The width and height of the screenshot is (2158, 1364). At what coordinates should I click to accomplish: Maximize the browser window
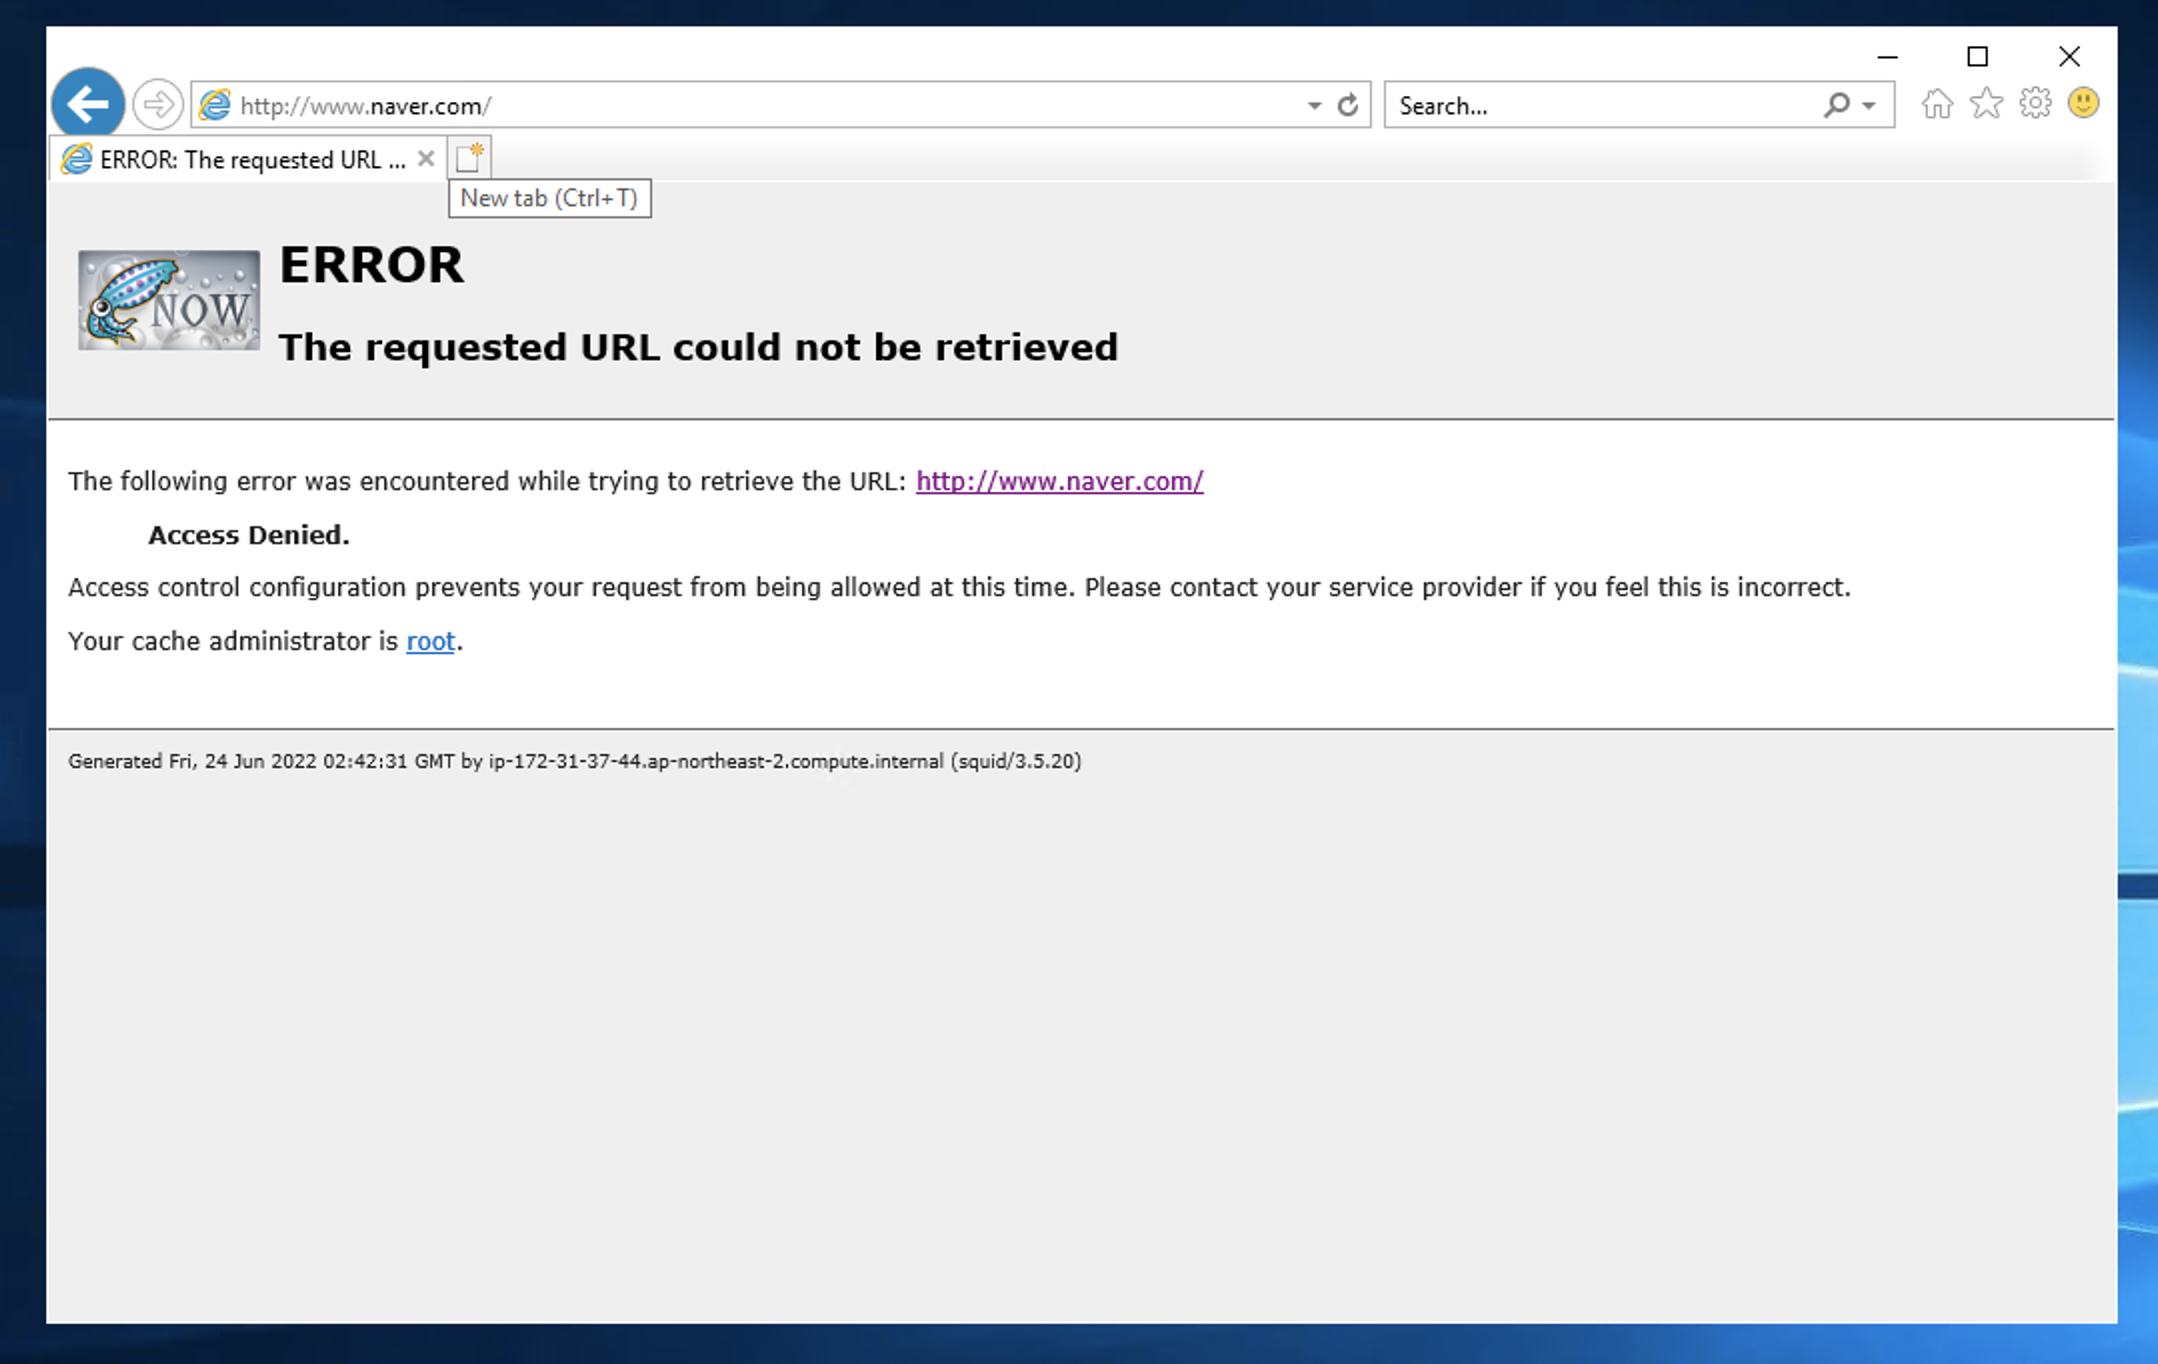1977,57
